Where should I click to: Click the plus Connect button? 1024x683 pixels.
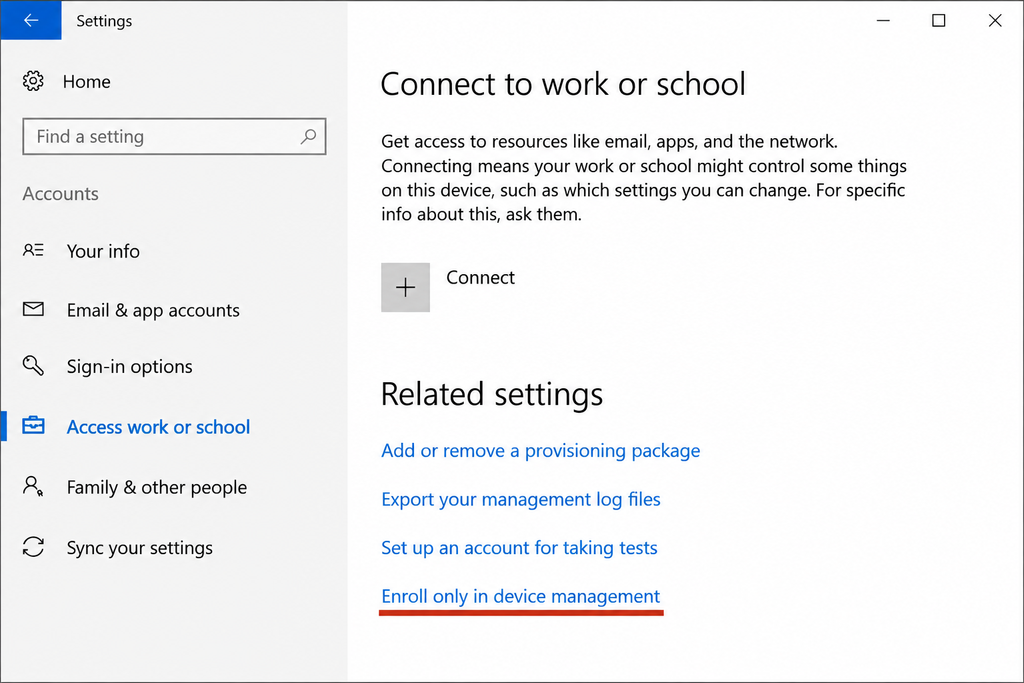pyautogui.click(x=406, y=287)
